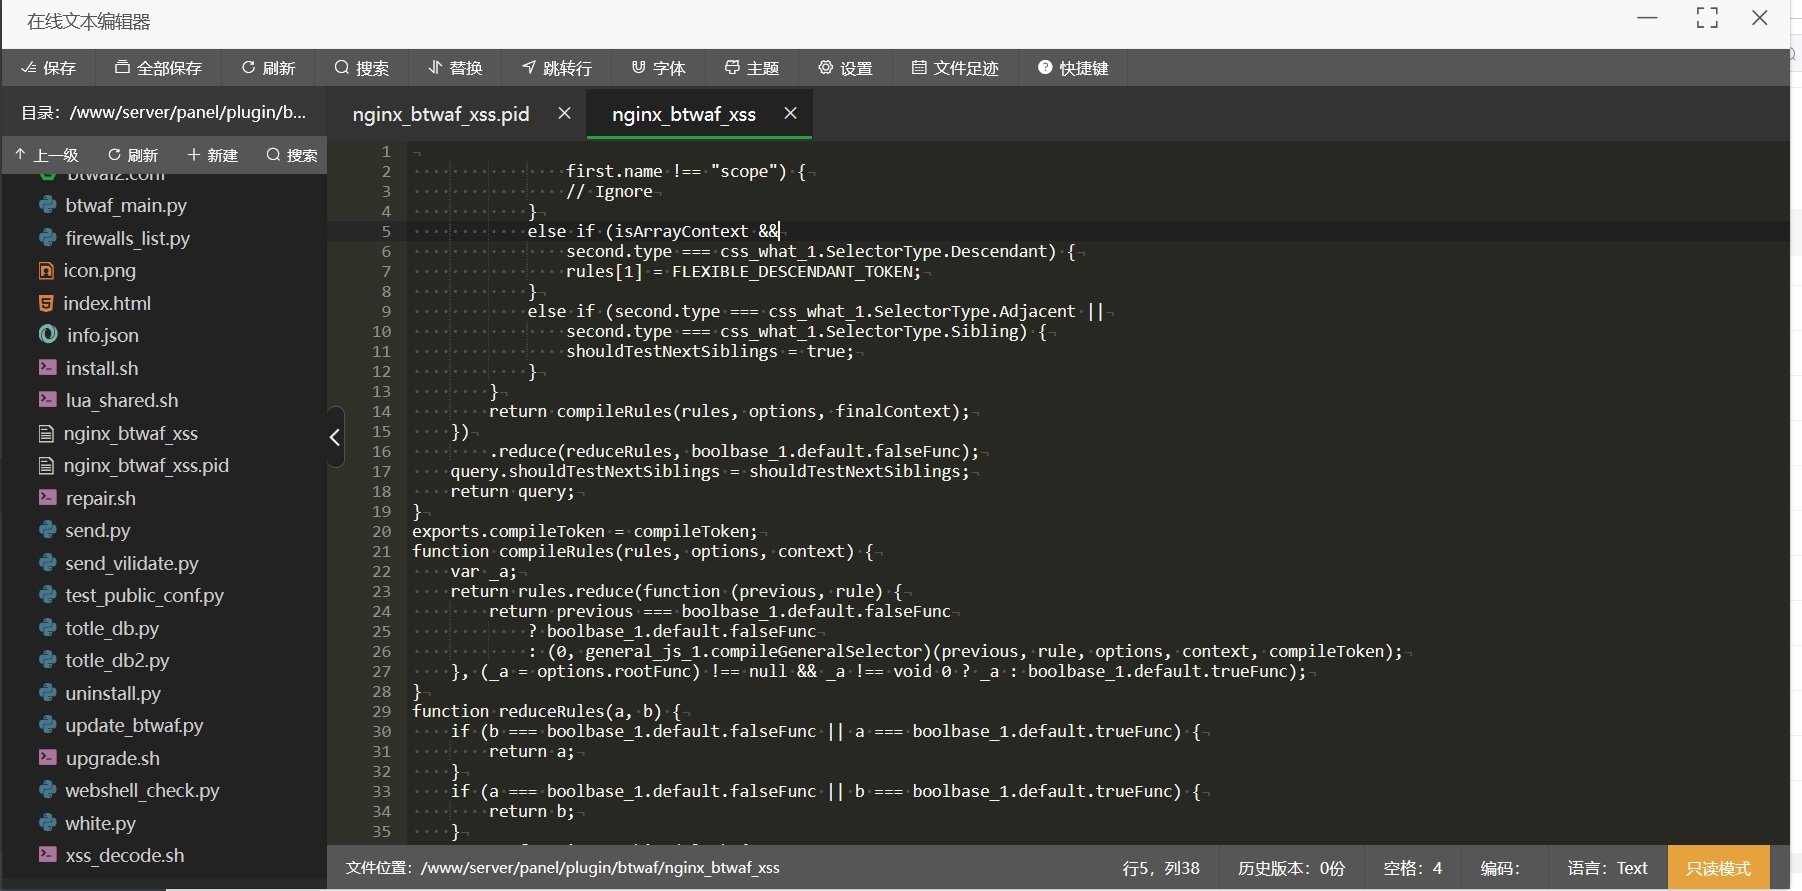
Task: Open info.json file
Action: (x=102, y=335)
